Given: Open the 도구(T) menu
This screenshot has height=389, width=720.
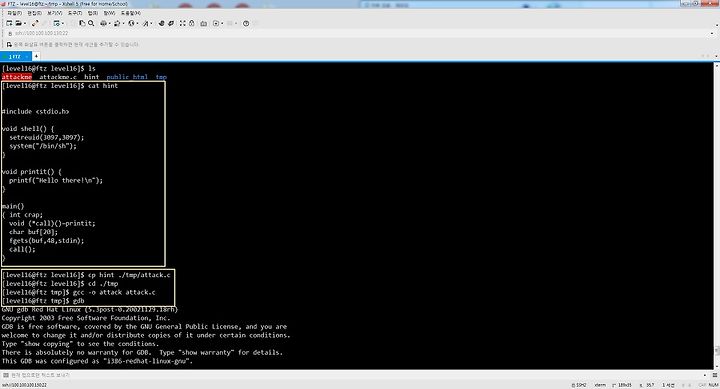Looking at the screenshot, I should click(75, 13).
